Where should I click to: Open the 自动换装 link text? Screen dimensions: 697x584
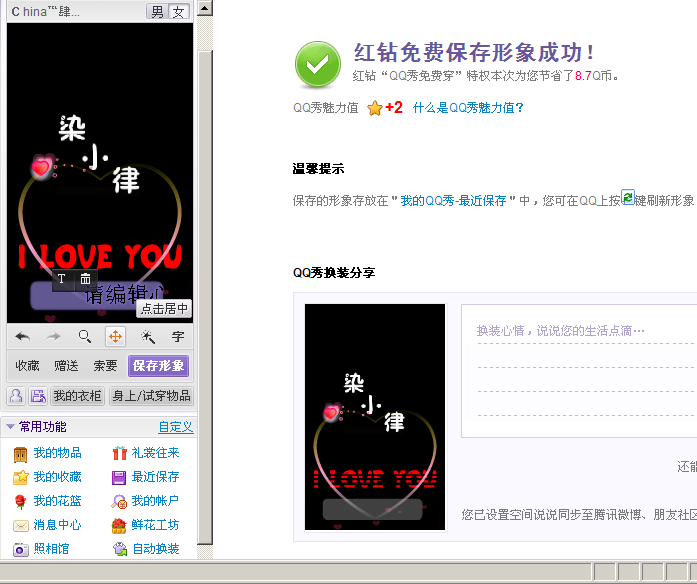point(156,549)
